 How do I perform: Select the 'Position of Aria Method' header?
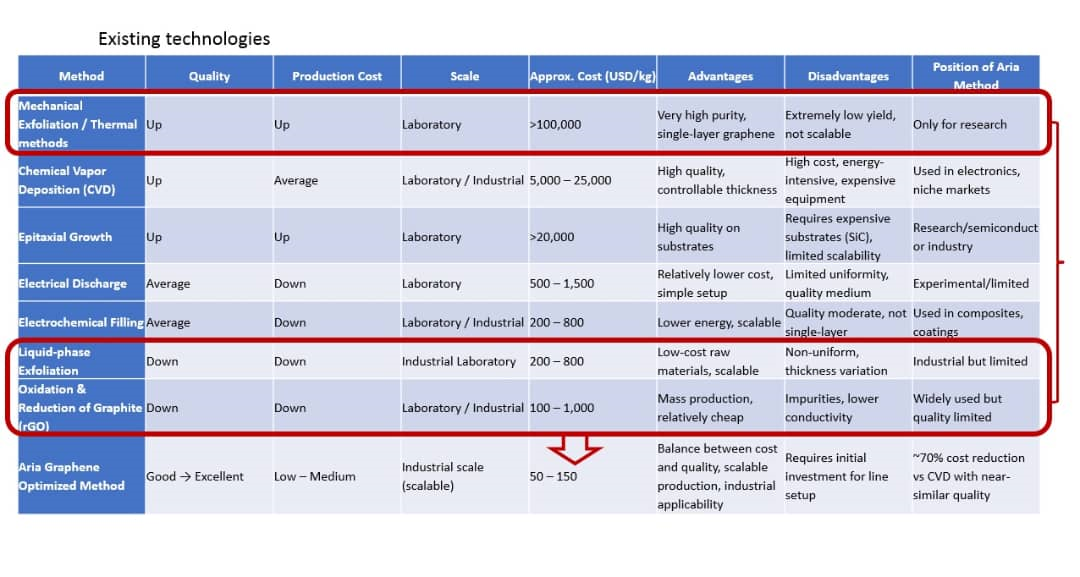[976, 76]
